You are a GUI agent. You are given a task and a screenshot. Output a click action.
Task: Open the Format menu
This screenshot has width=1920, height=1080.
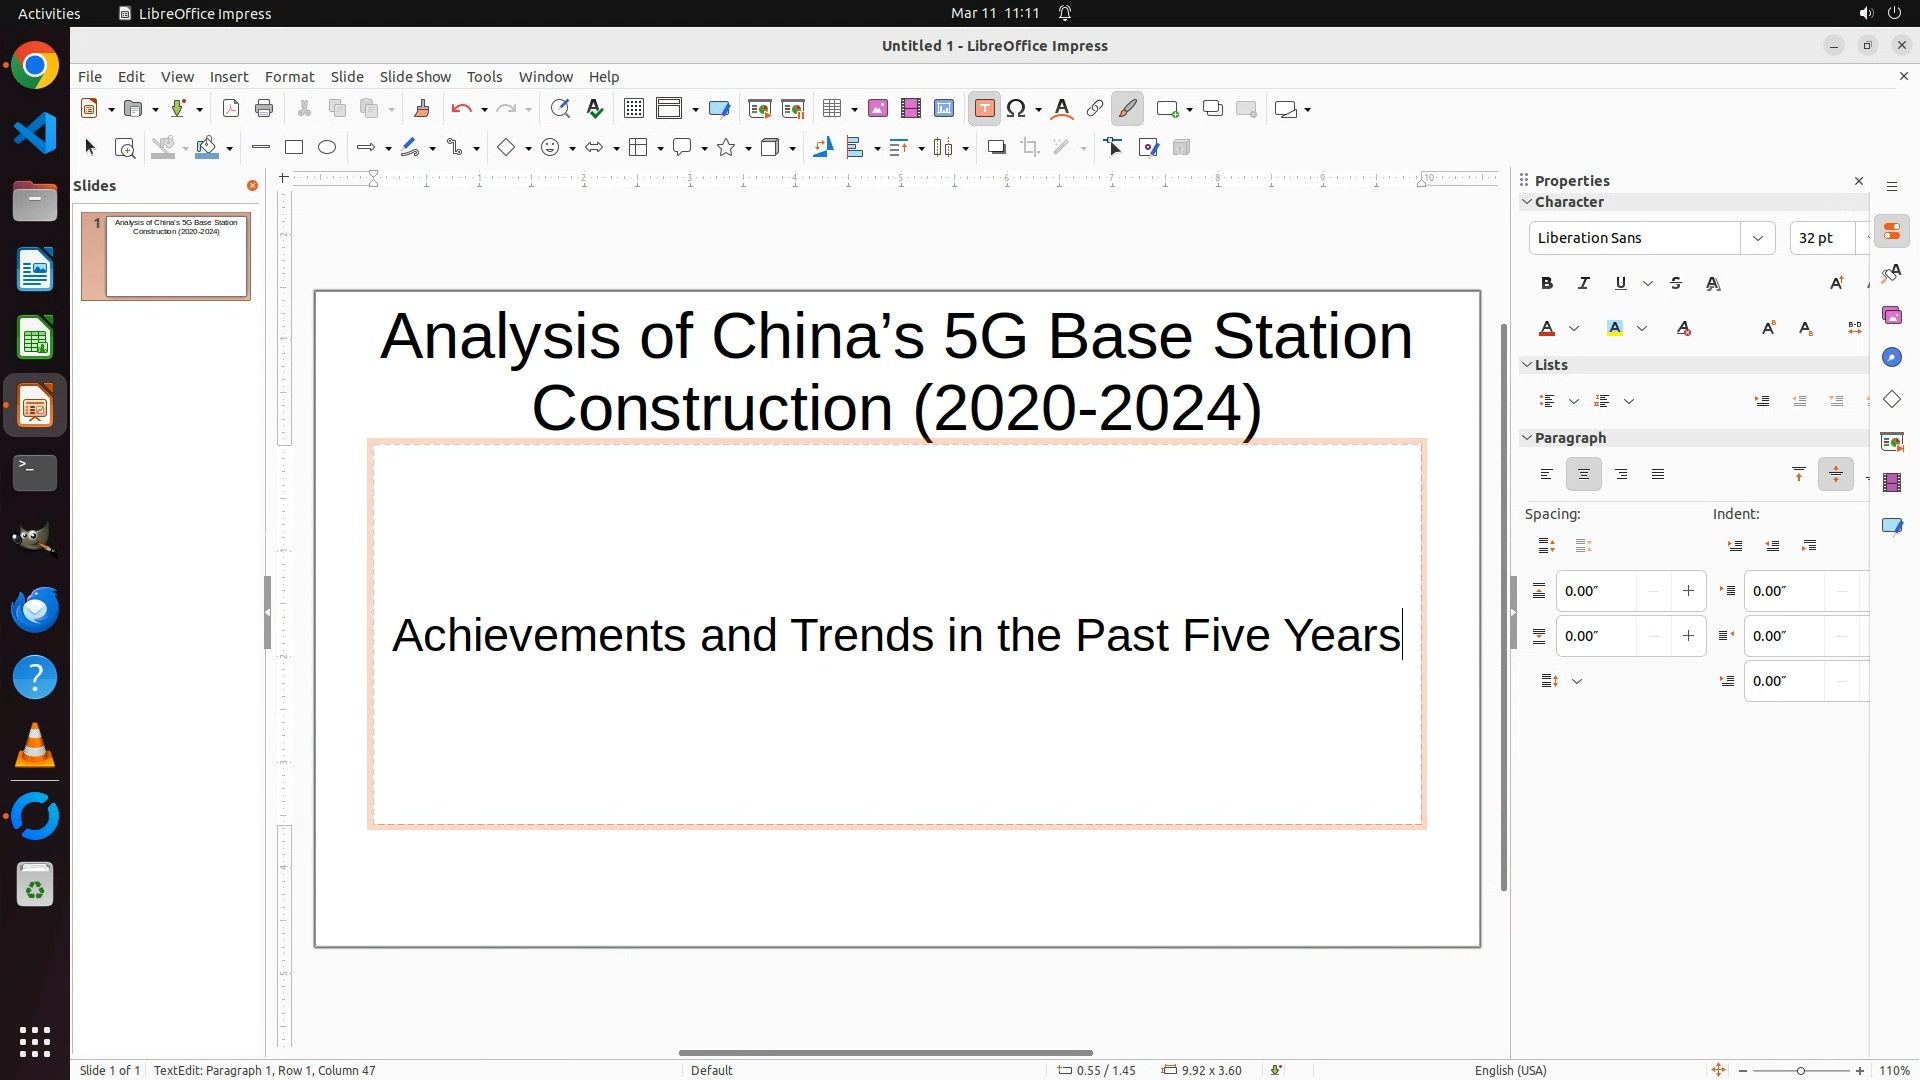click(x=289, y=77)
